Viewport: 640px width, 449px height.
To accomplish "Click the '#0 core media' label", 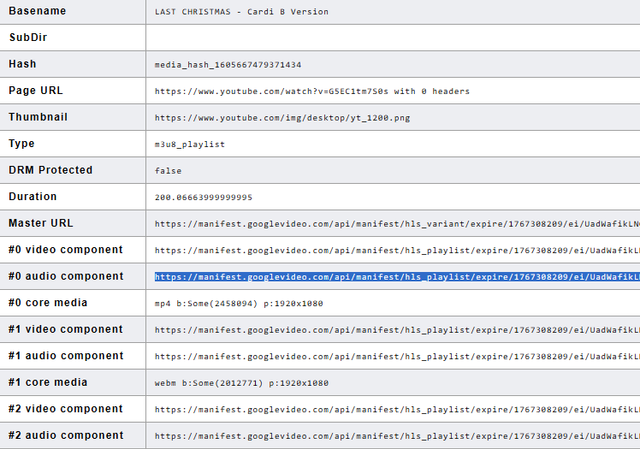I will coord(48,303).
